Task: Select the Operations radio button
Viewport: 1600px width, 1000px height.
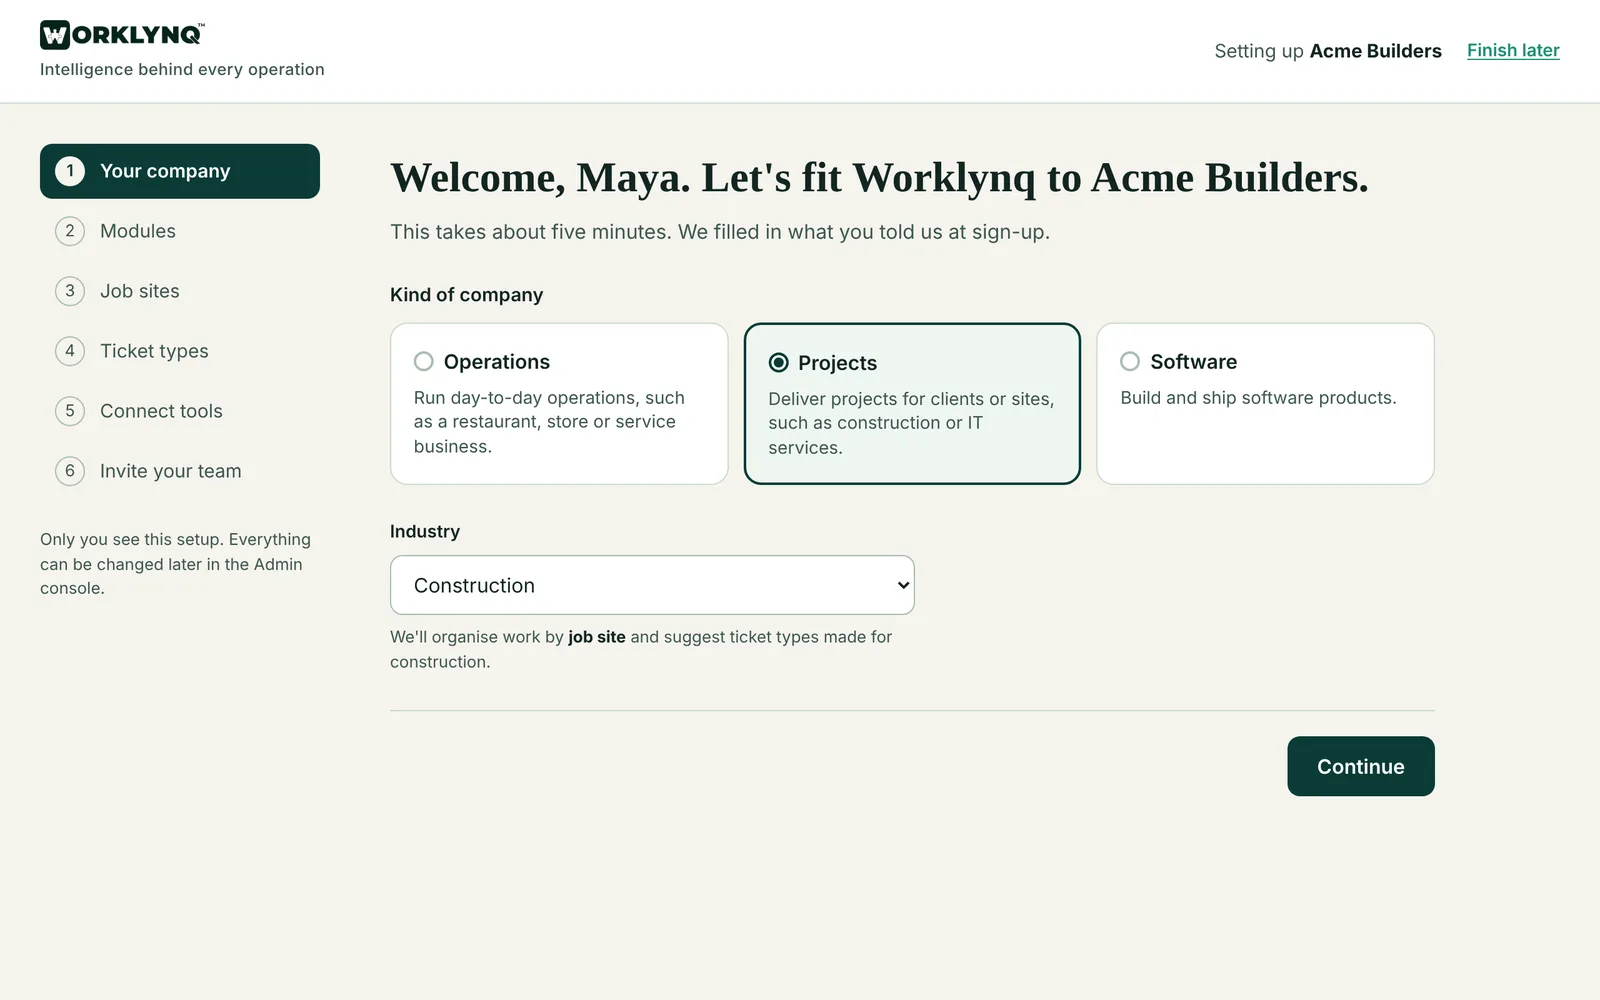Action: point(424,361)
